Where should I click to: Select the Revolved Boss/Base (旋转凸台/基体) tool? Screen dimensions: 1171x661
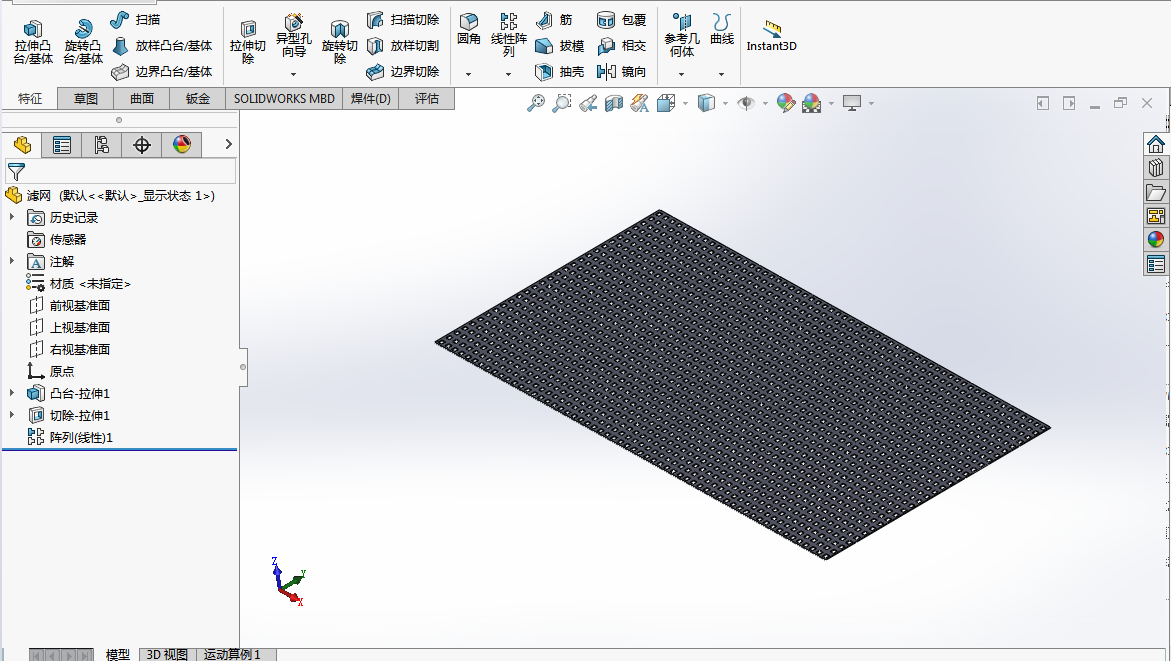pyautogui.click(x=83, y=43)
